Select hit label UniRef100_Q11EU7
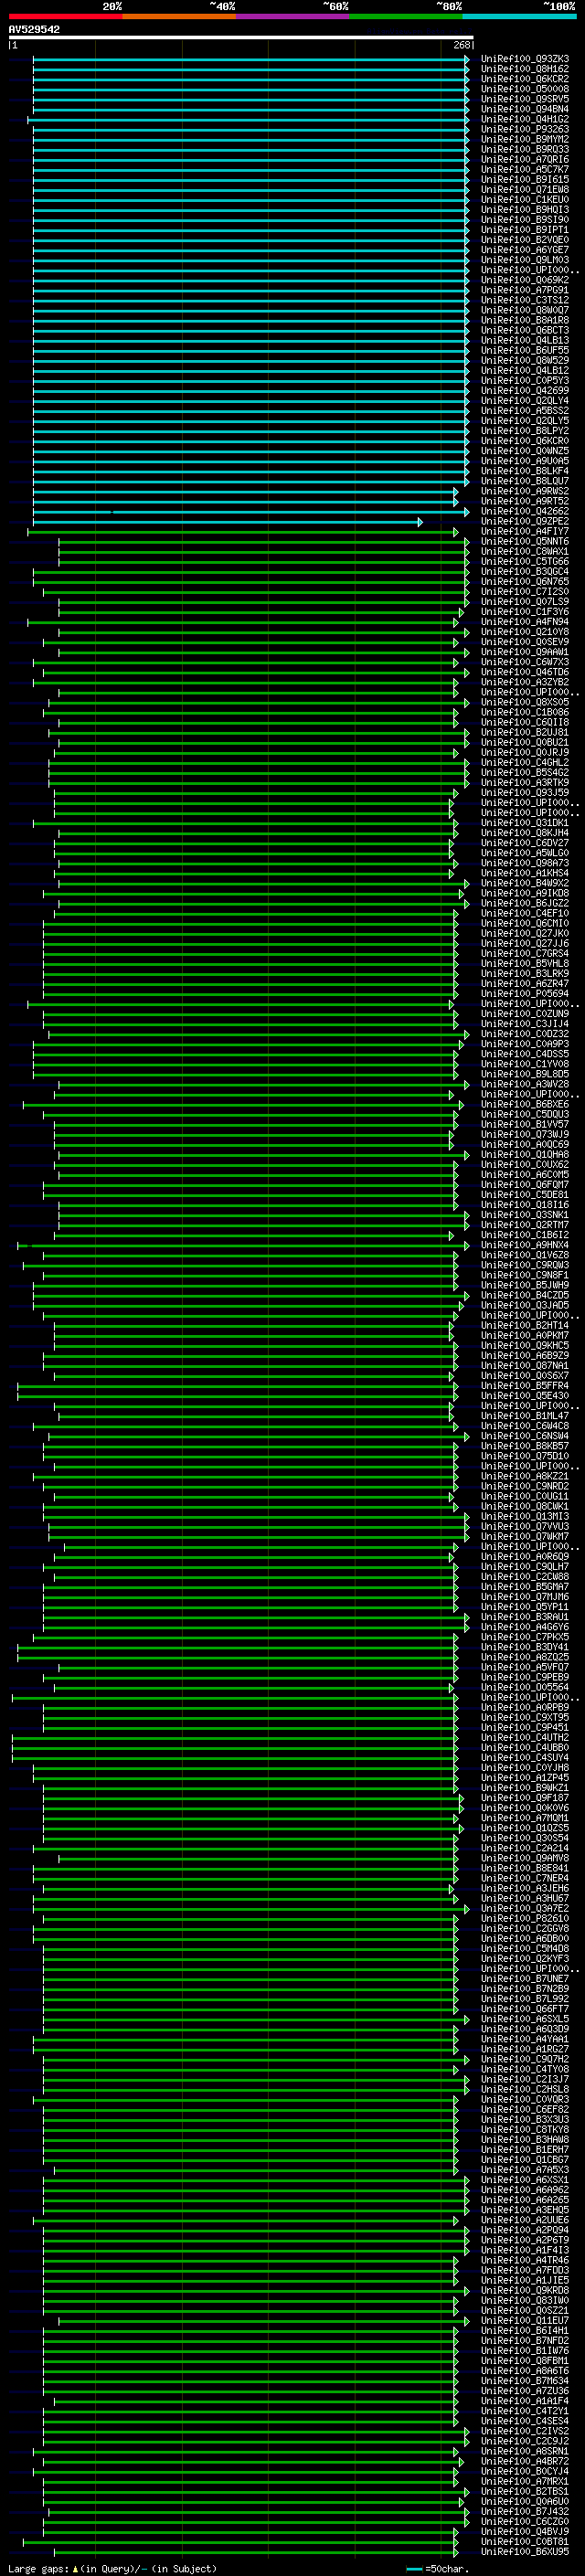The height and width of the screenshot is (2576, 585). (x=525, y=2320)
